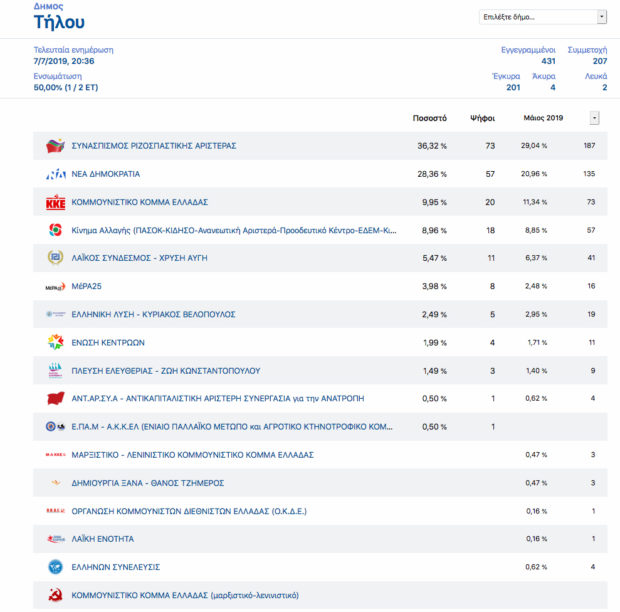Screen dimensions: 620x612
Task: Open ΠΛΕΥΣΗ ΕΛΕΥΘΕΡΙΑΣ - ΖΩΗ ΚΩΝΣΤΑΝΤΟΠΟΥΛΟΥ link
Action: 166,371
